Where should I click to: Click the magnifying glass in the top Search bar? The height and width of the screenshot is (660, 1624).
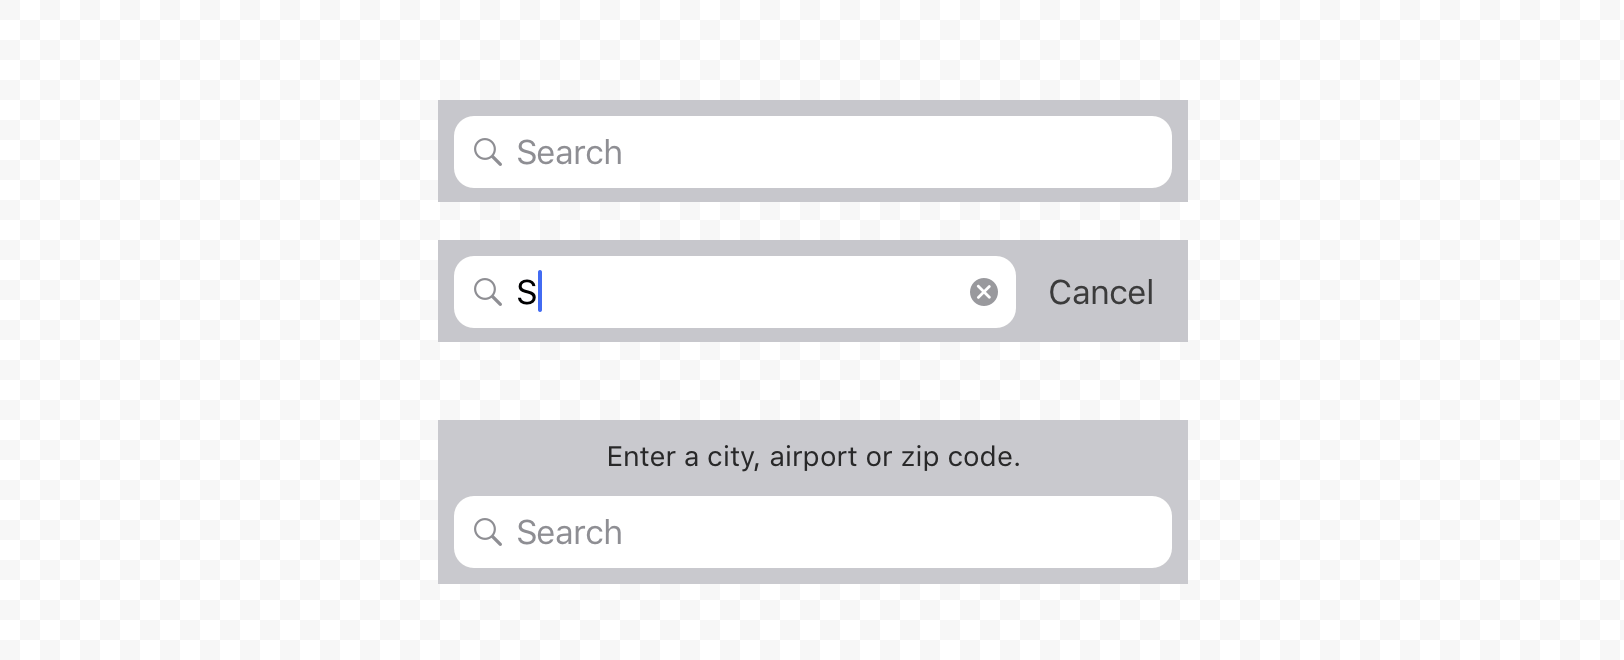tap(488, 152)
